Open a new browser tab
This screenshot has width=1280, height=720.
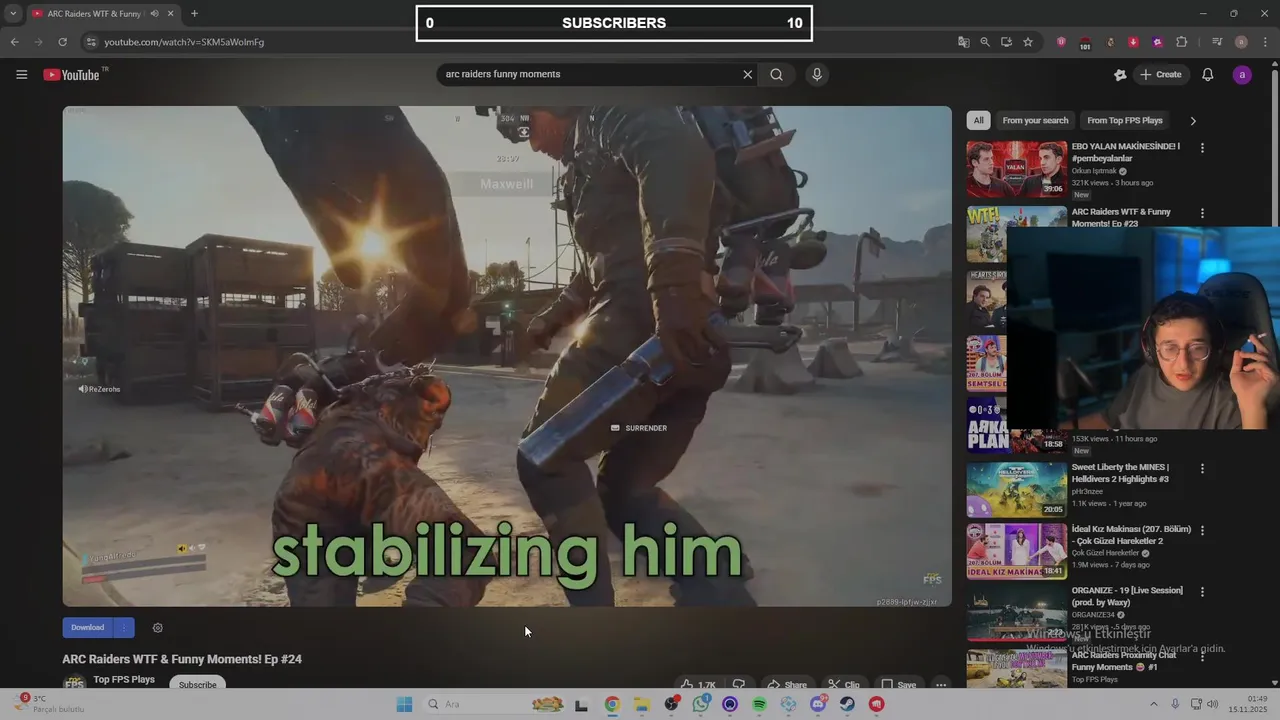pyautogui.click(x=194, y=13)
